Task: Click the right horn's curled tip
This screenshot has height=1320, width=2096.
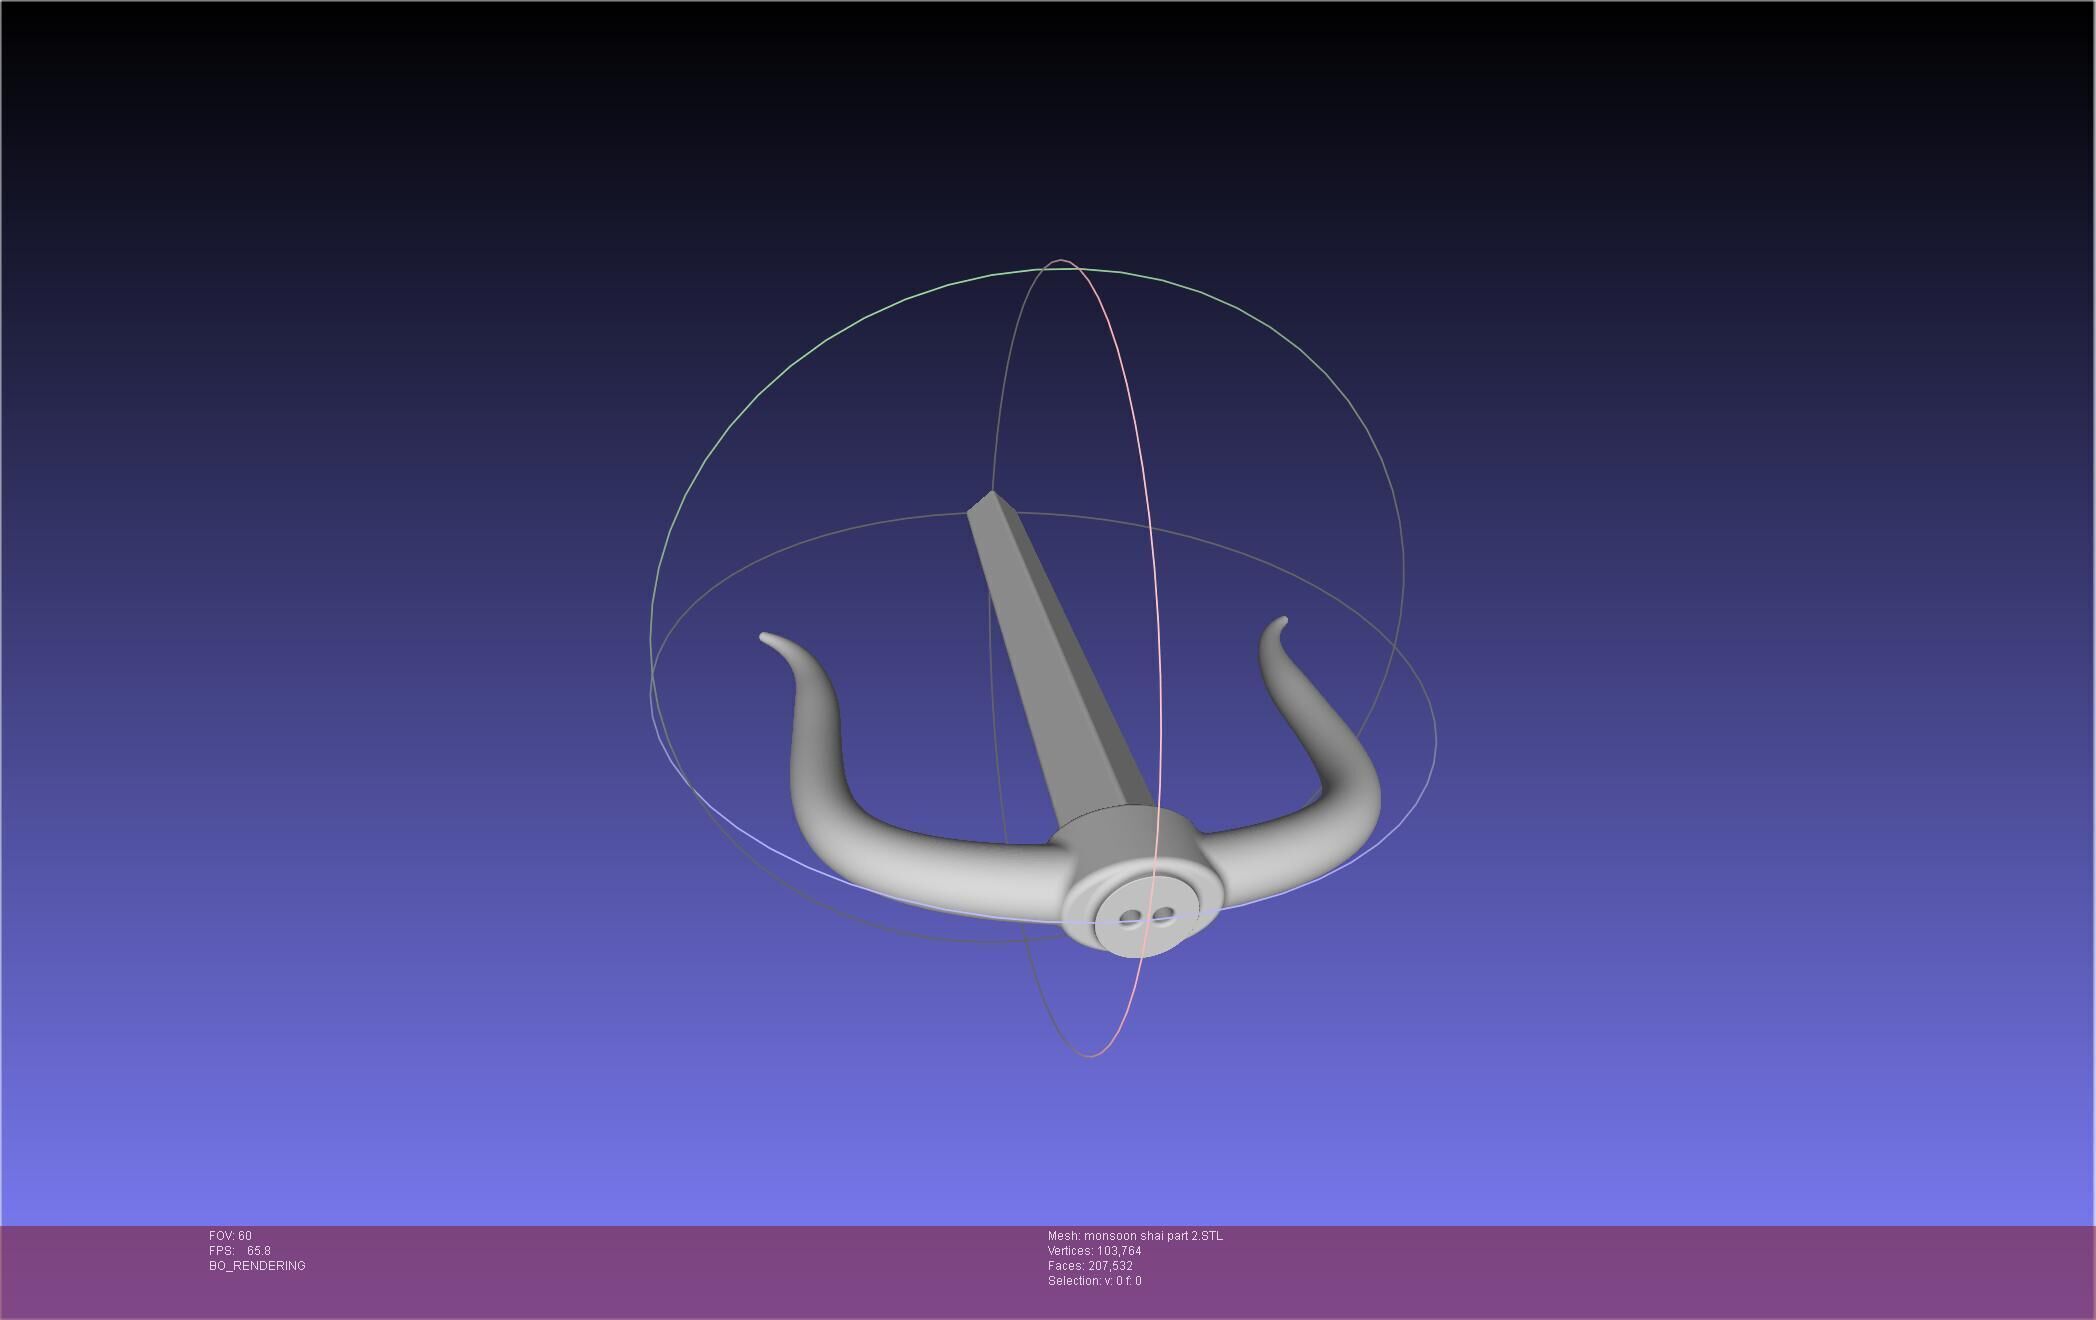Action: (1283, 623)
